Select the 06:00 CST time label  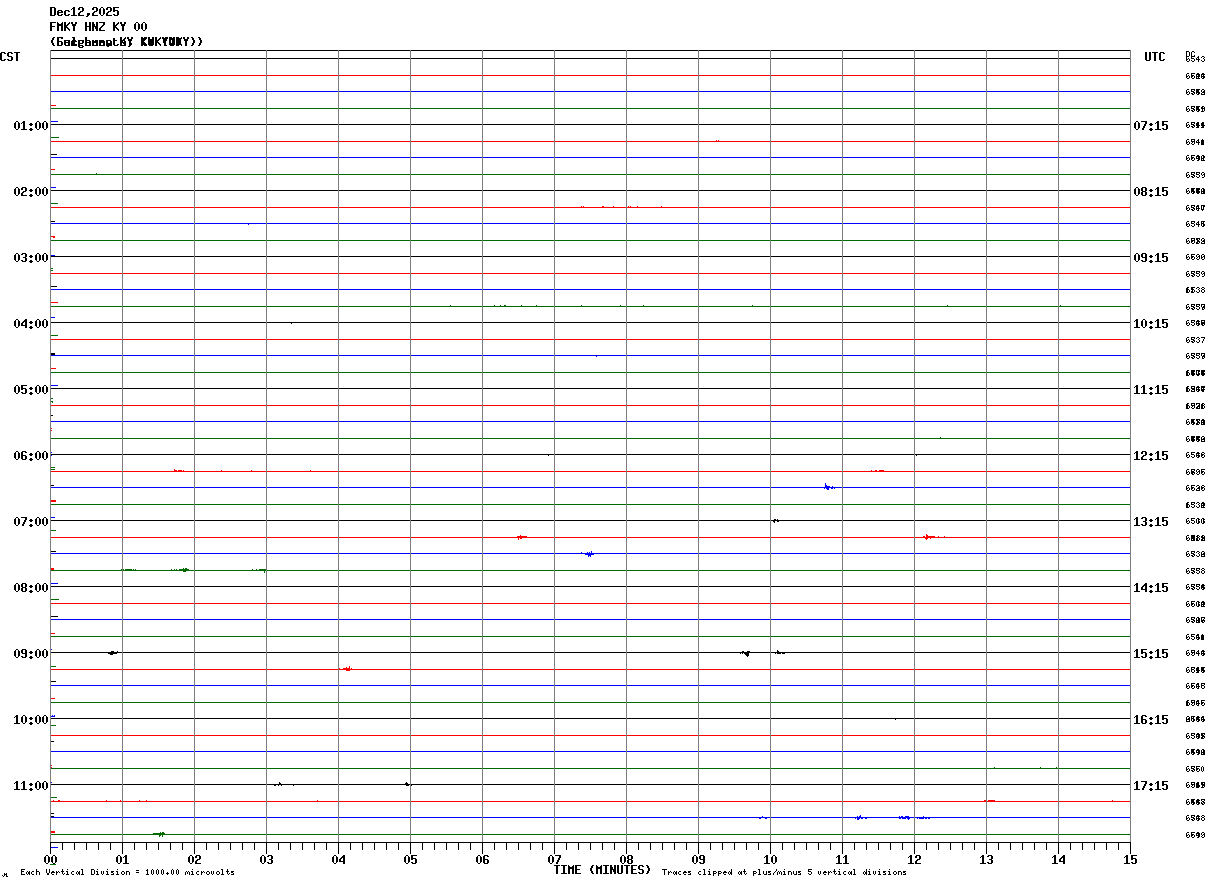31,456
